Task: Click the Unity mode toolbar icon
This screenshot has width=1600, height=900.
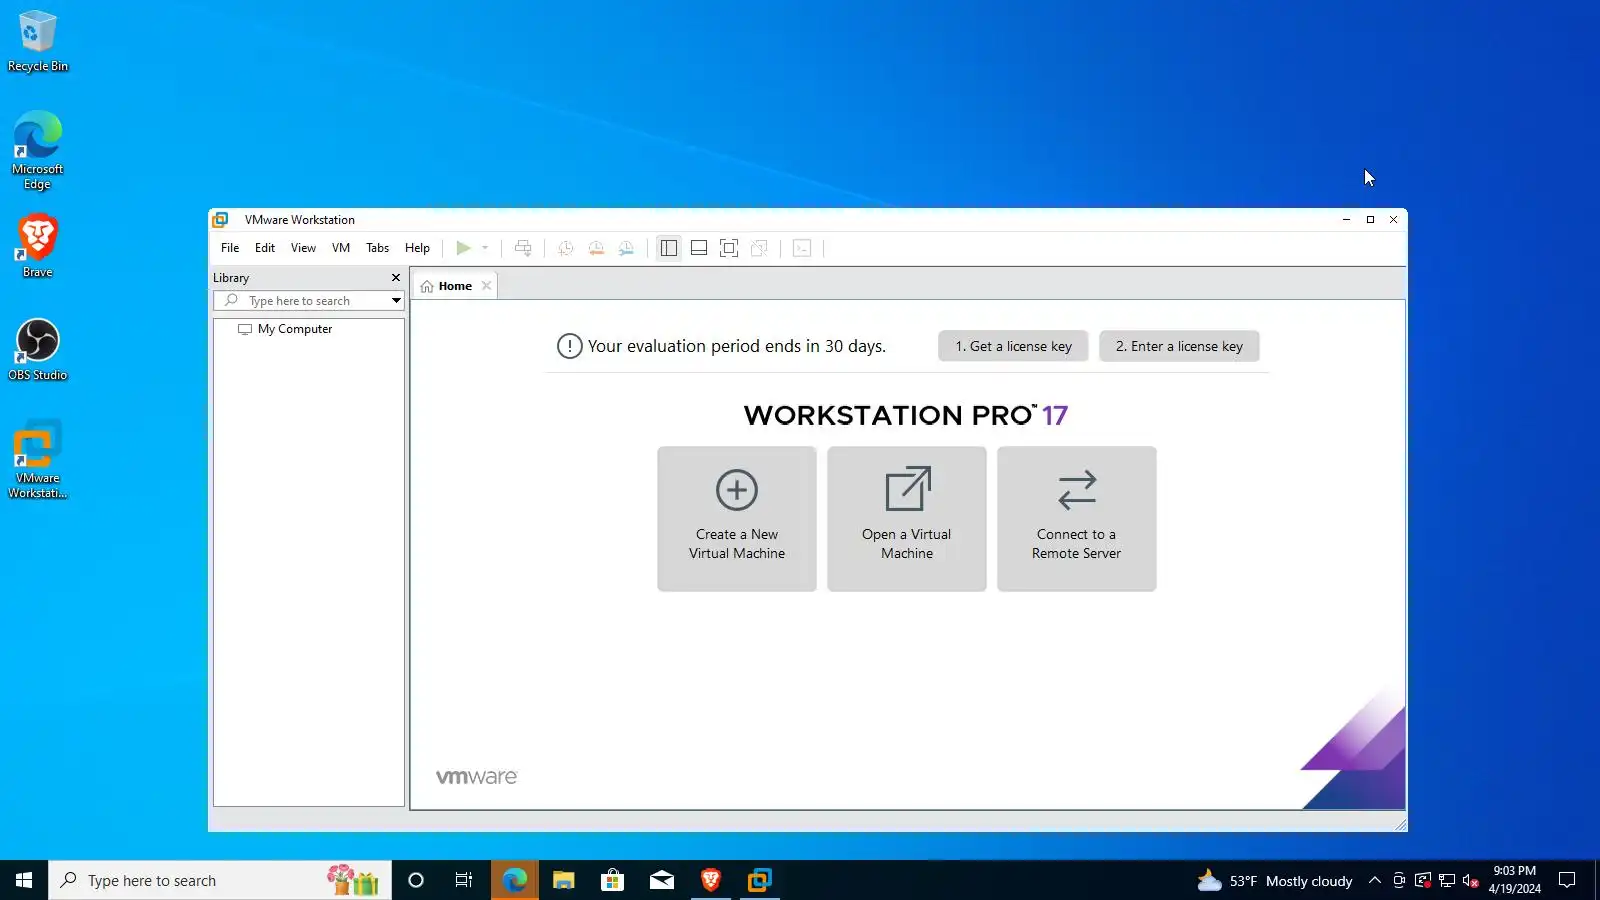Action: coord(759,248)
